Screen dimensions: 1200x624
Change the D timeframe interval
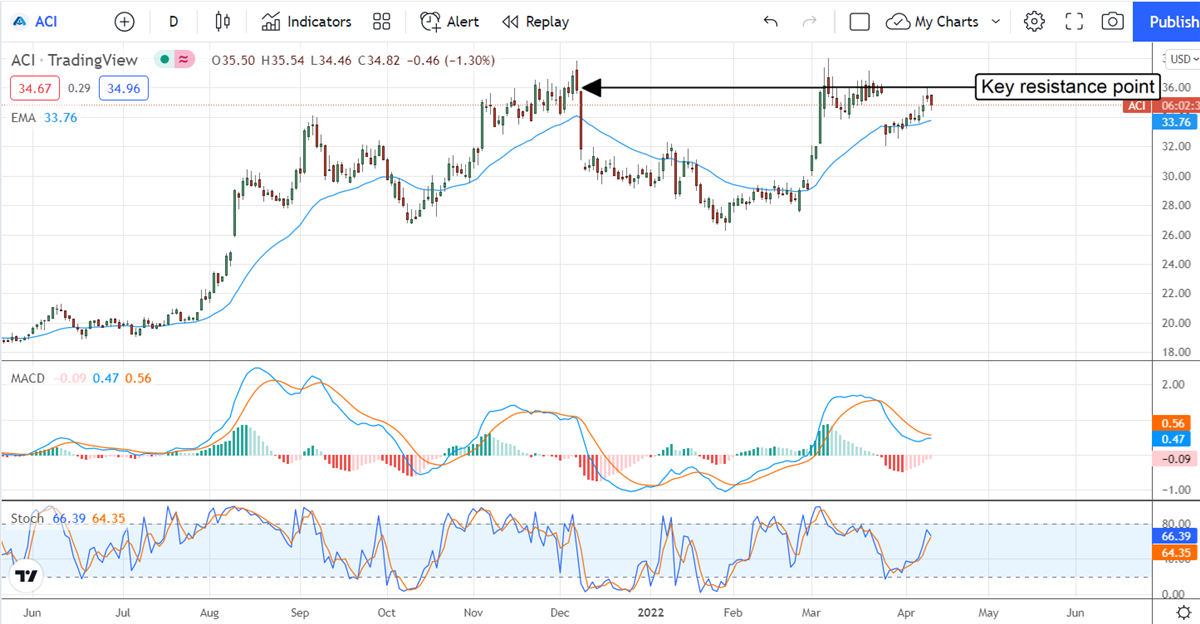(174, 21)
